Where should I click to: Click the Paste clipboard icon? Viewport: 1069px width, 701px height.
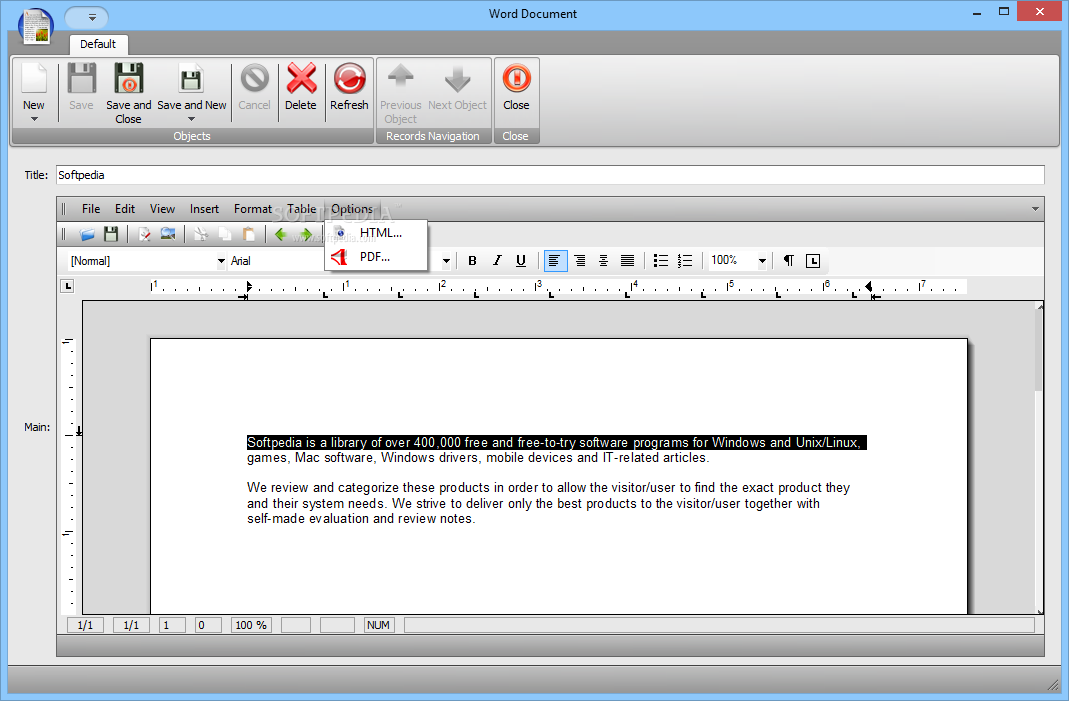(248, 235)
